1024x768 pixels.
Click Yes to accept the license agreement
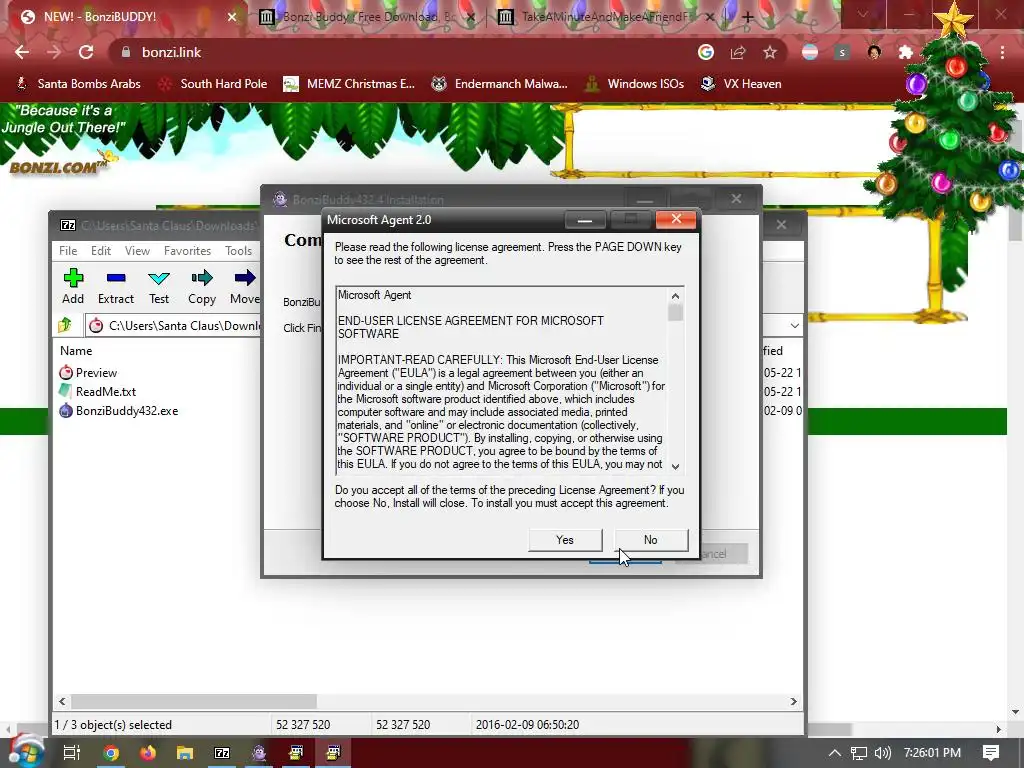click(565, 540)
